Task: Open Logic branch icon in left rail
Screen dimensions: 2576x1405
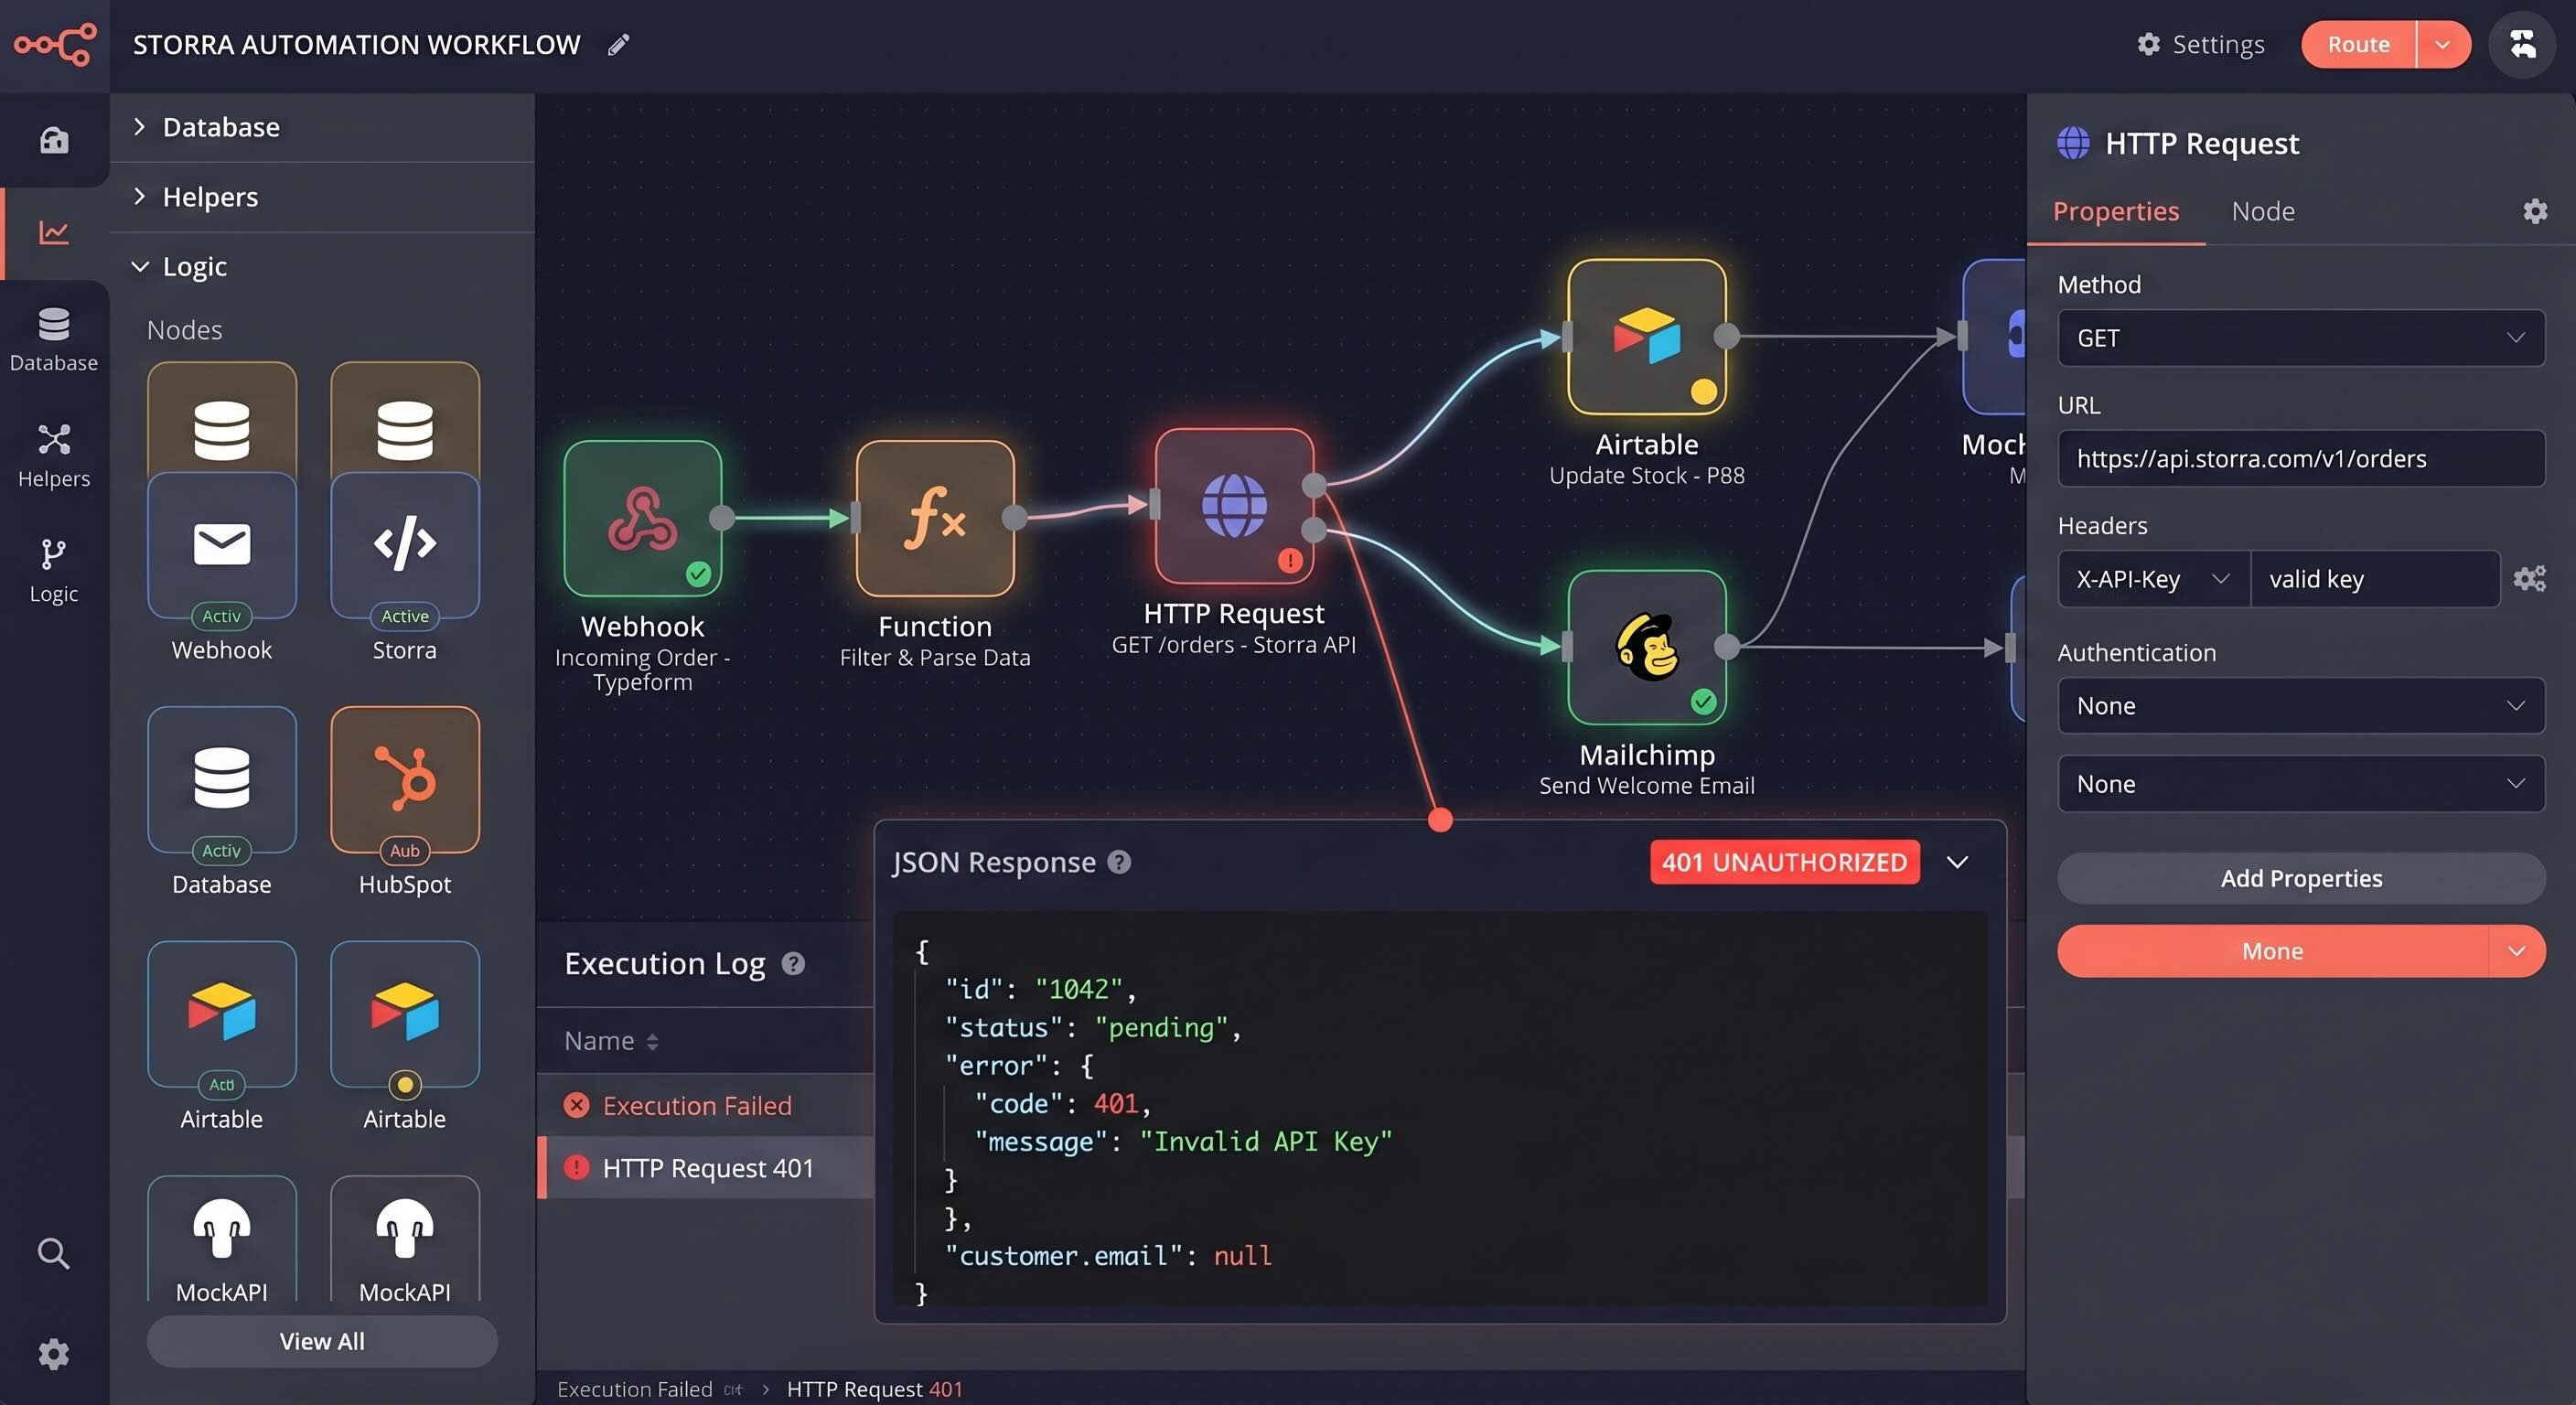Action: [54, 571]
